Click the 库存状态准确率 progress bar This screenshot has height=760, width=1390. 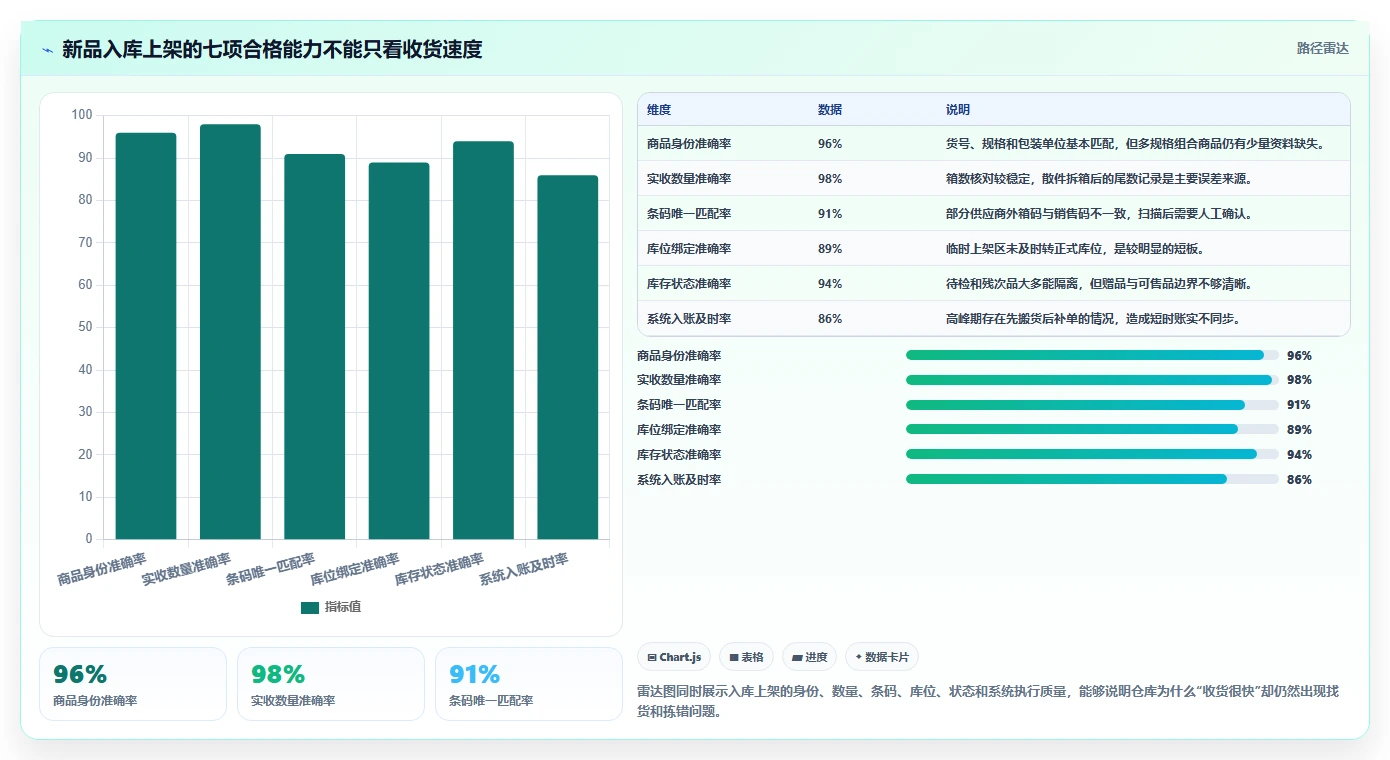1092,454
